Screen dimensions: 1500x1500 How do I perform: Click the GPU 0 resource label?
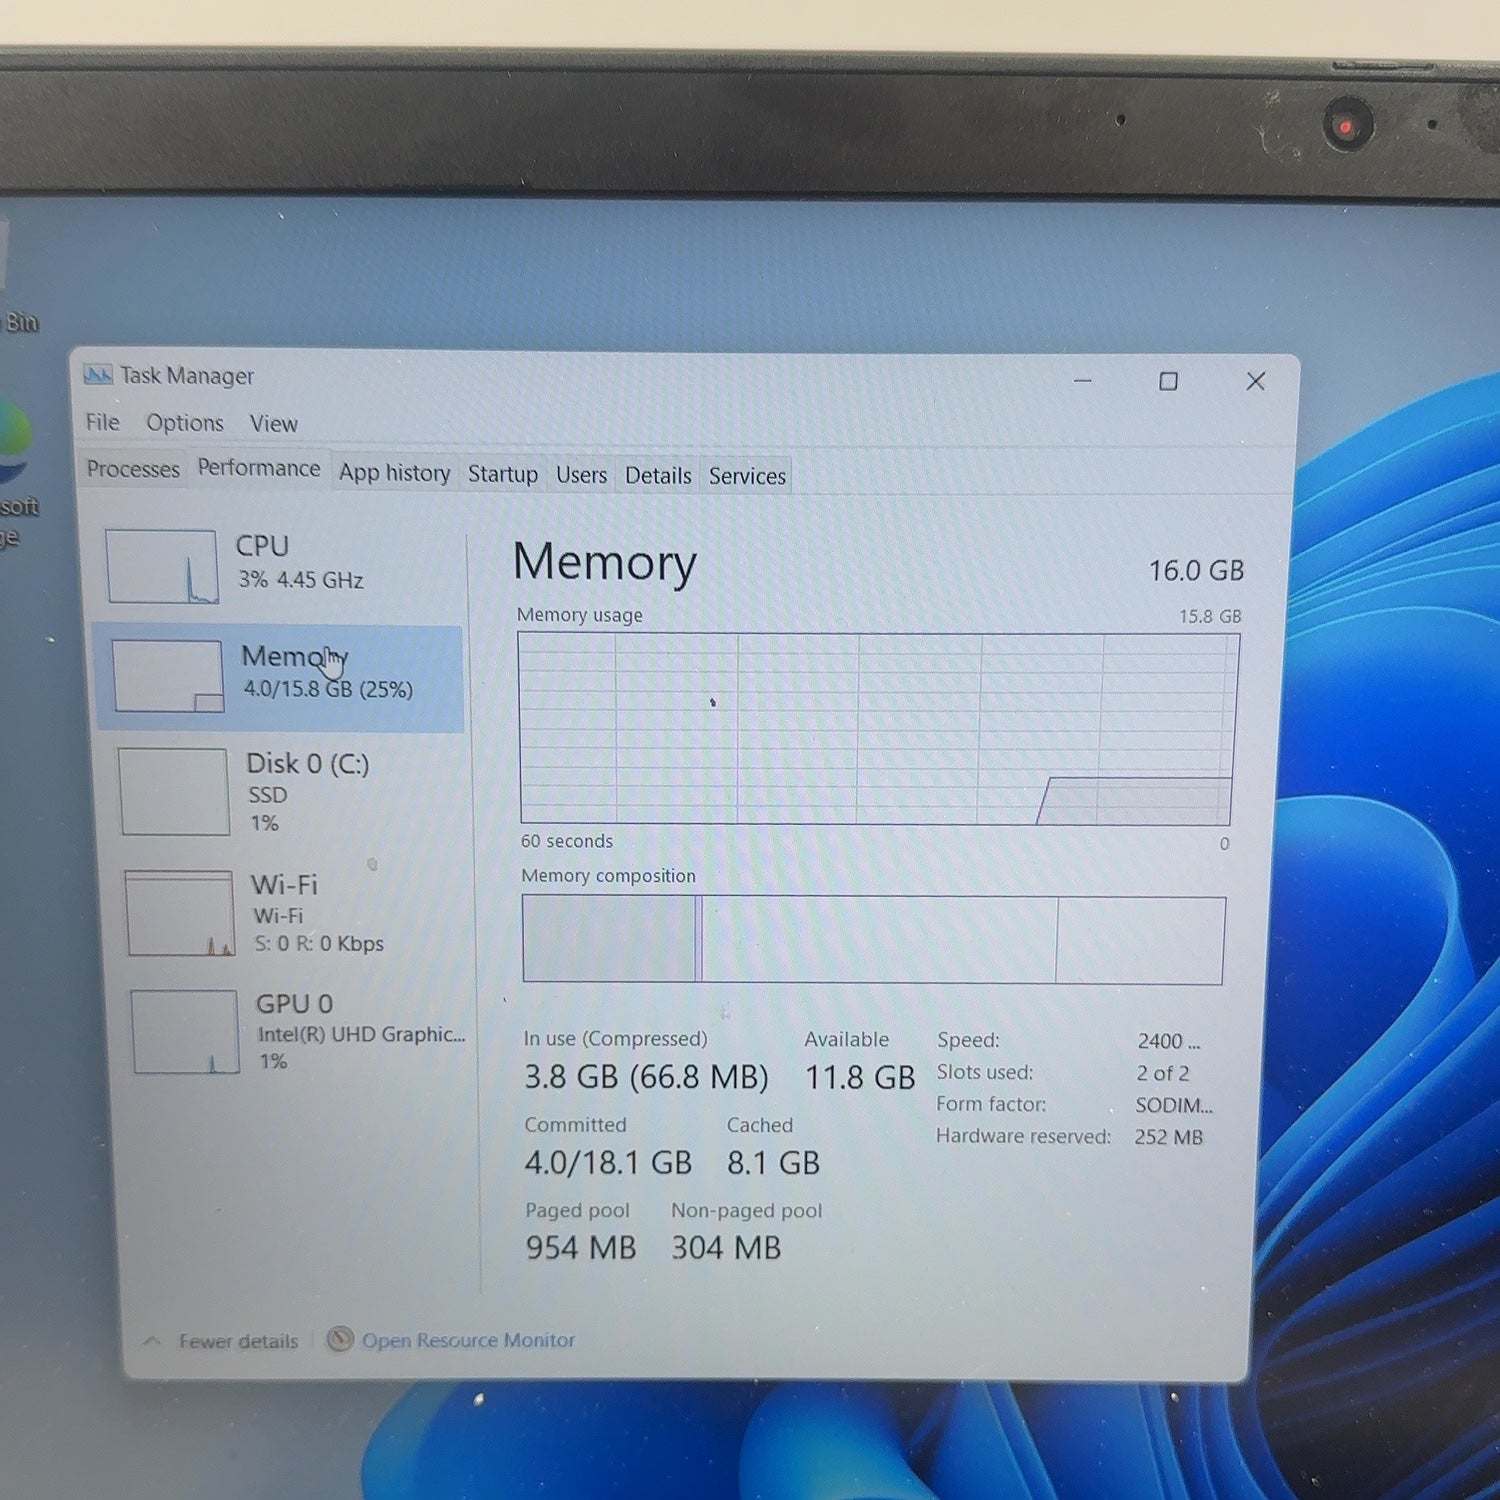294,1004
